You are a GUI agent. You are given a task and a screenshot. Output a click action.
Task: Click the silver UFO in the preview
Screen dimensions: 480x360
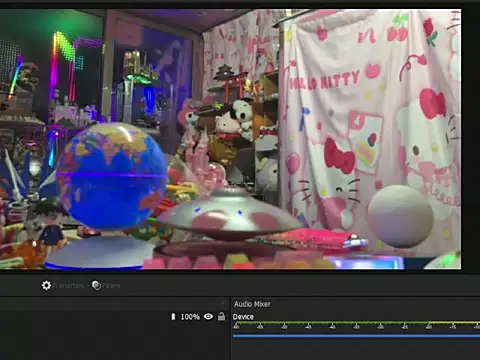(230, 213)
